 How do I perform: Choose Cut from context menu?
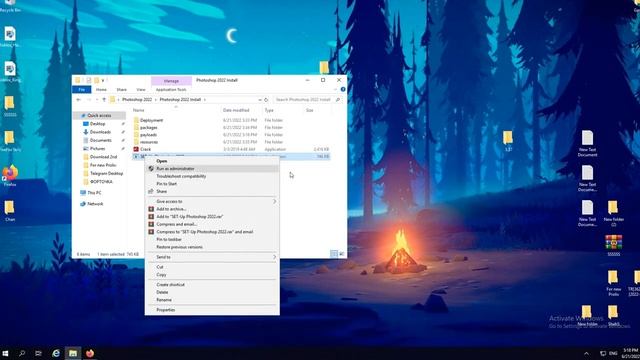[x=212, y=267]
